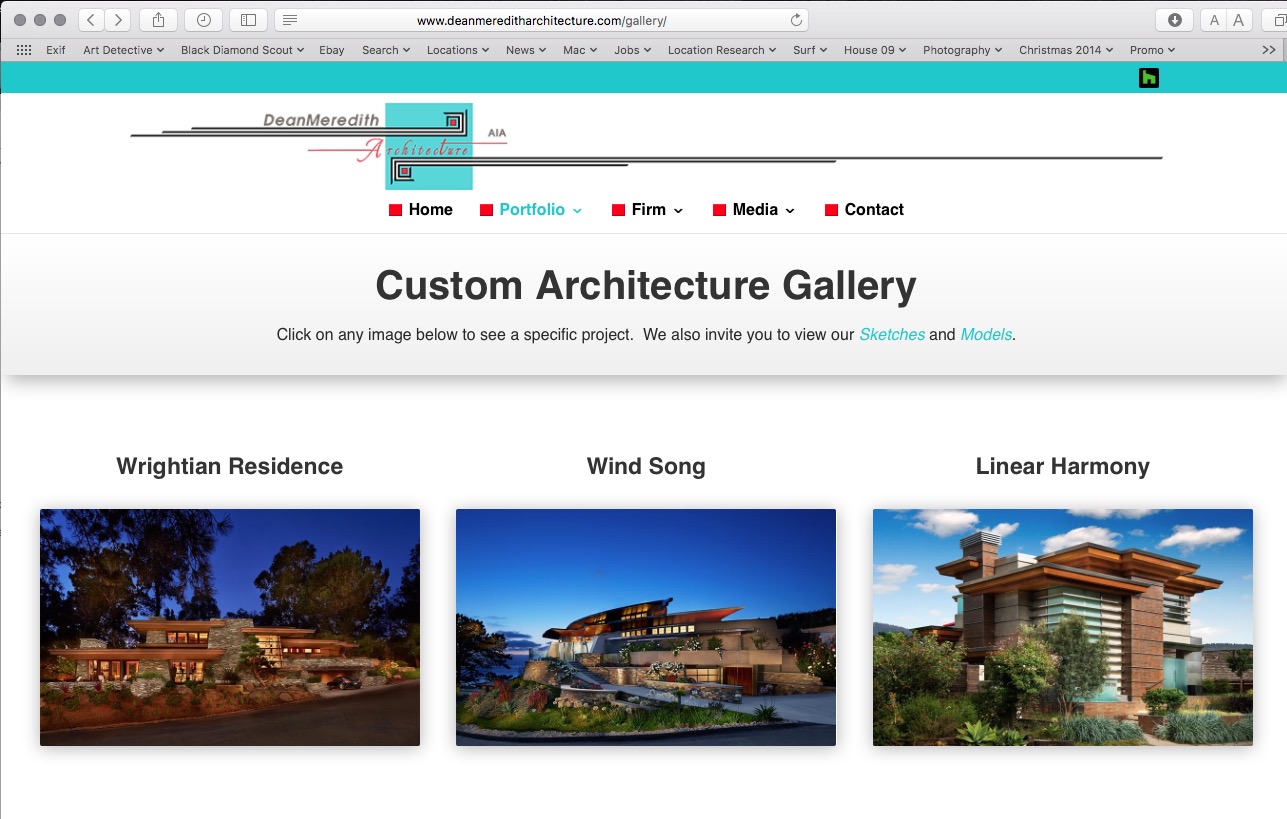This screenshot has height=819, width=1287.
Task: Go back using Safari back arrow
Action: [91, 20]
